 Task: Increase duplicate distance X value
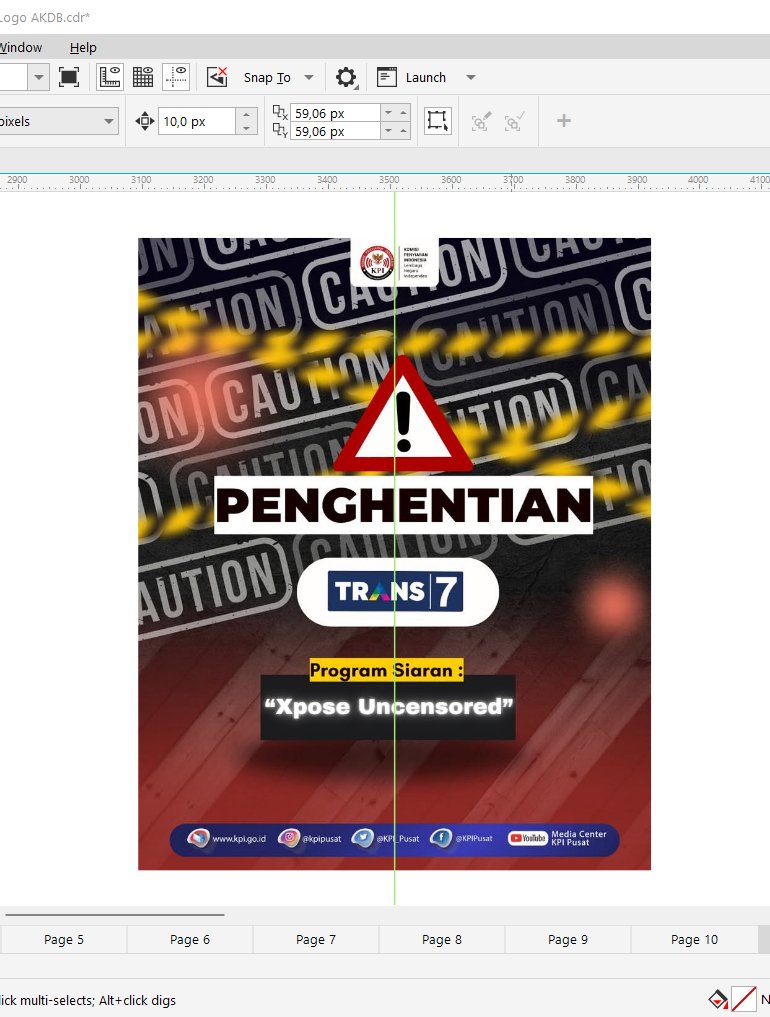click(403, 113)
